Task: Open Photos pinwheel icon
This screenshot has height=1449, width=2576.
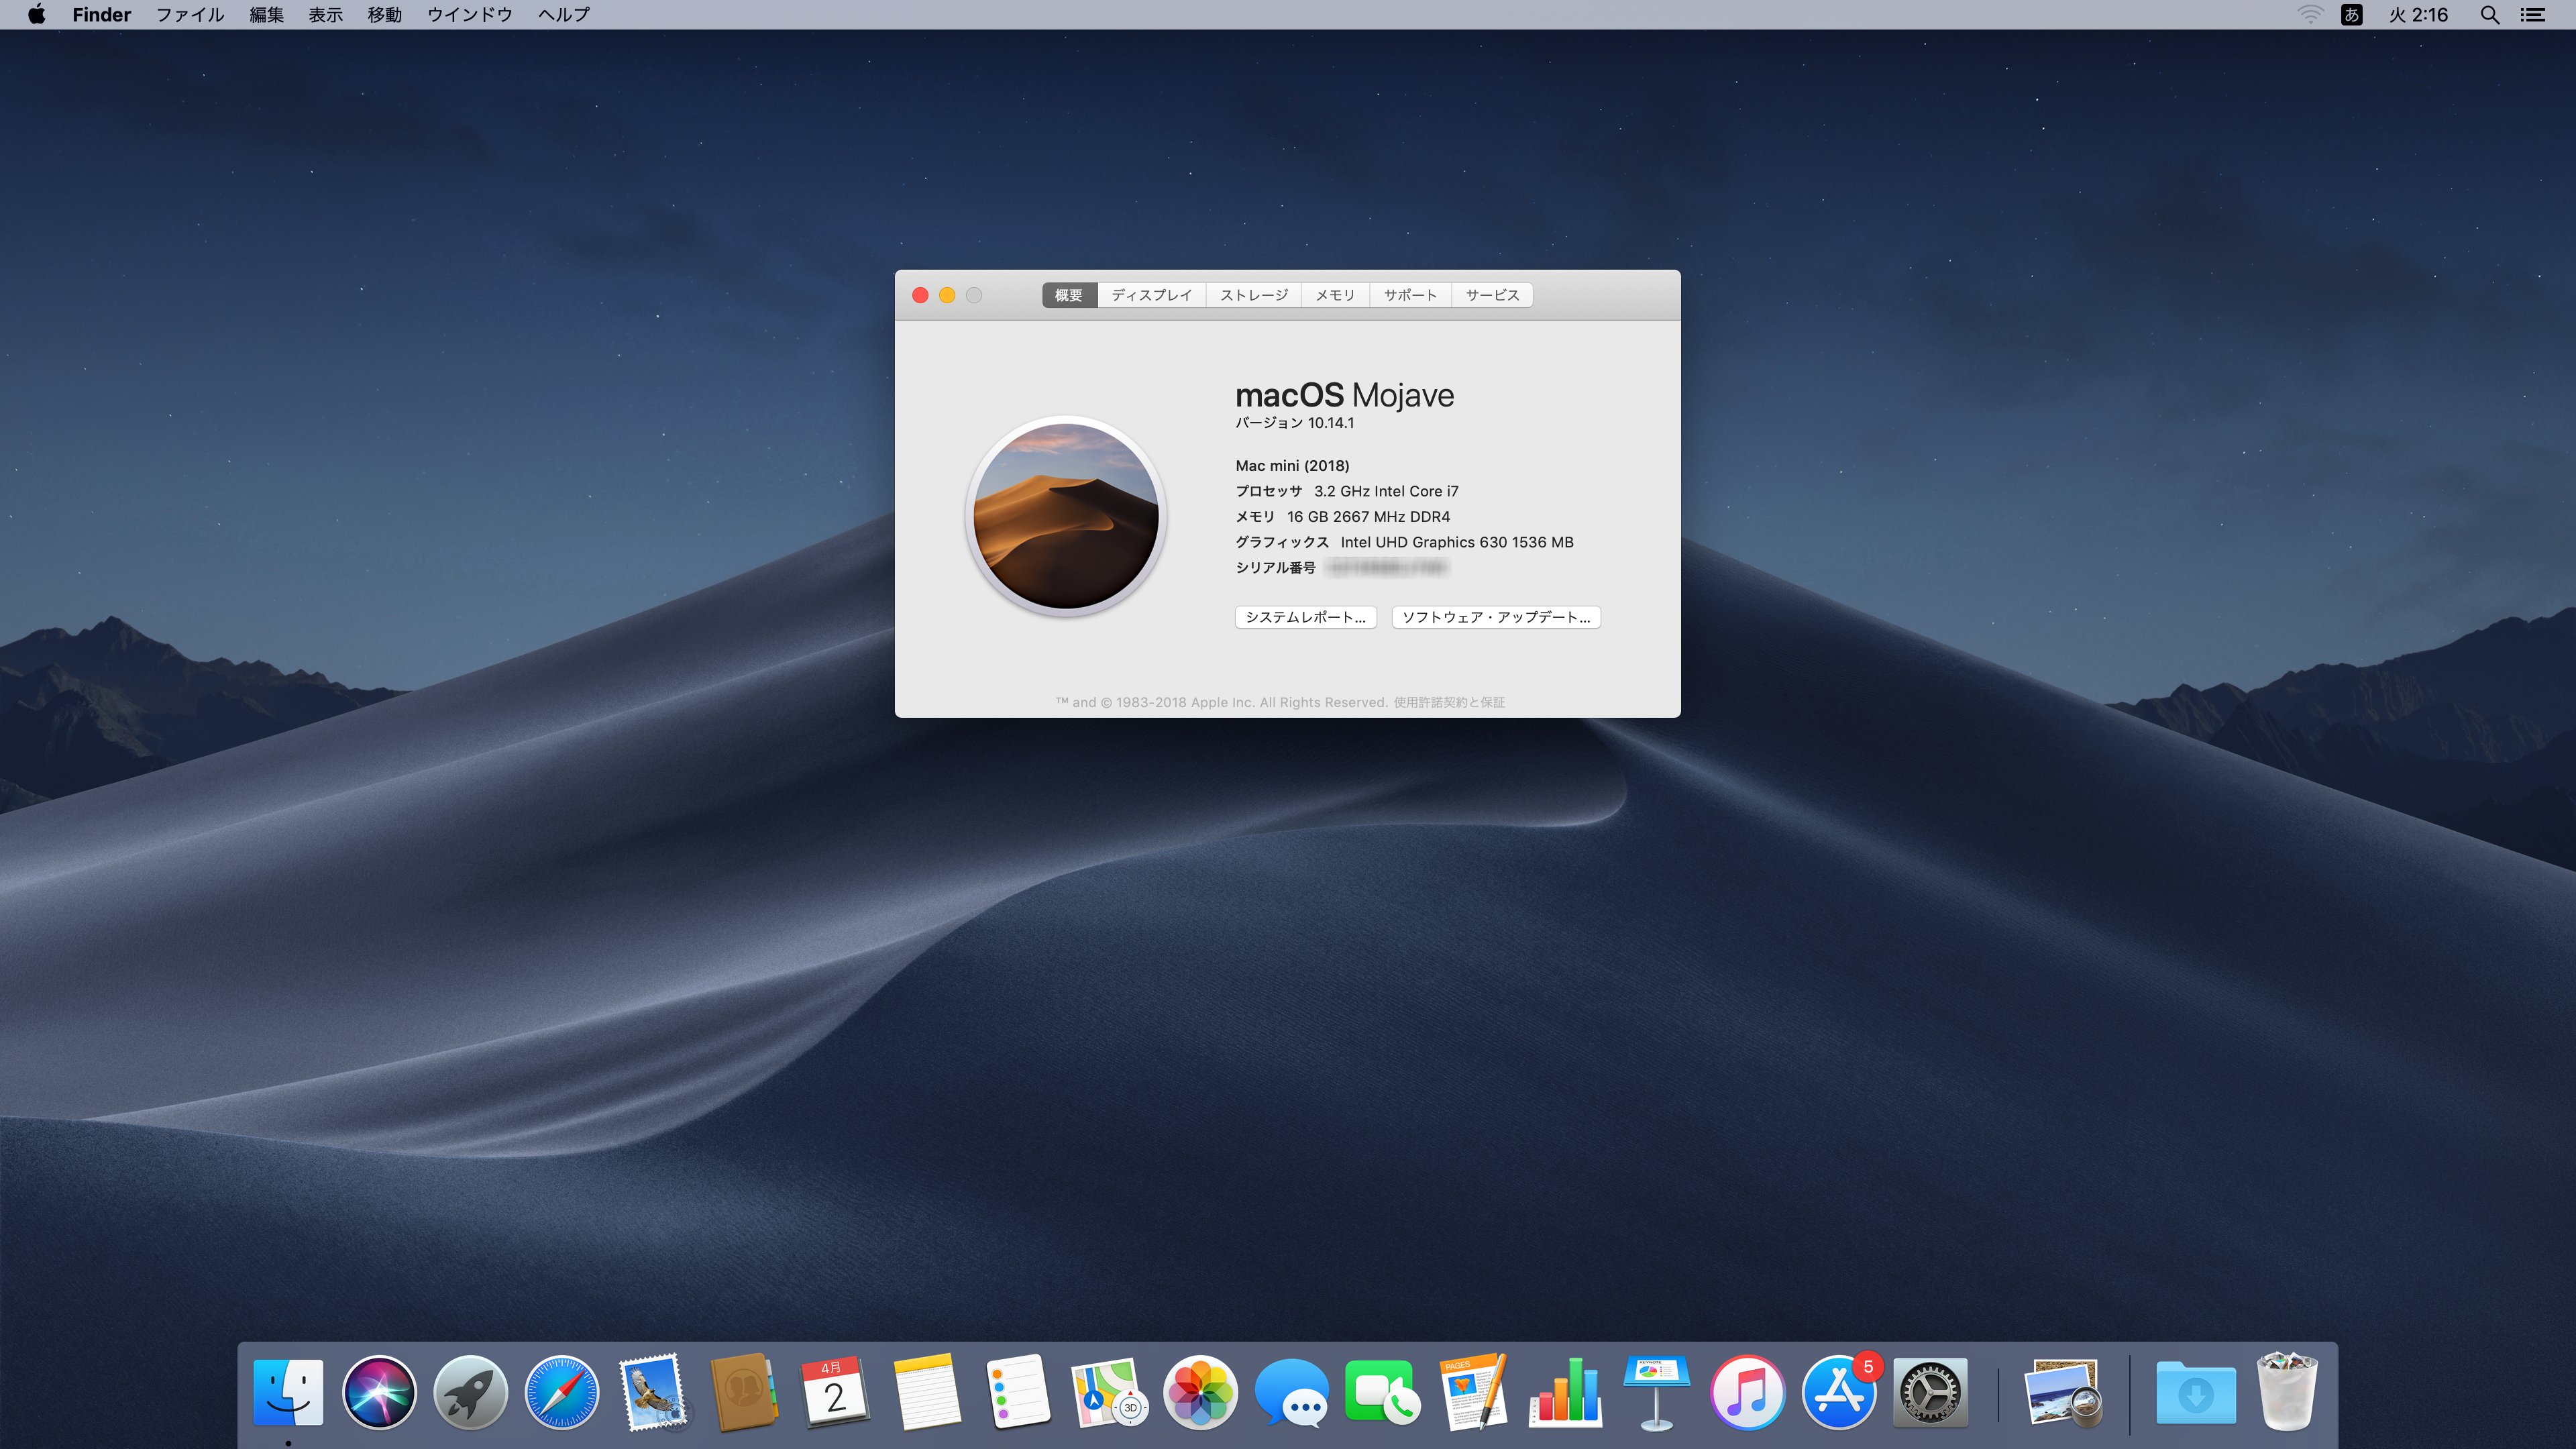Action: click(1200, 1392)
